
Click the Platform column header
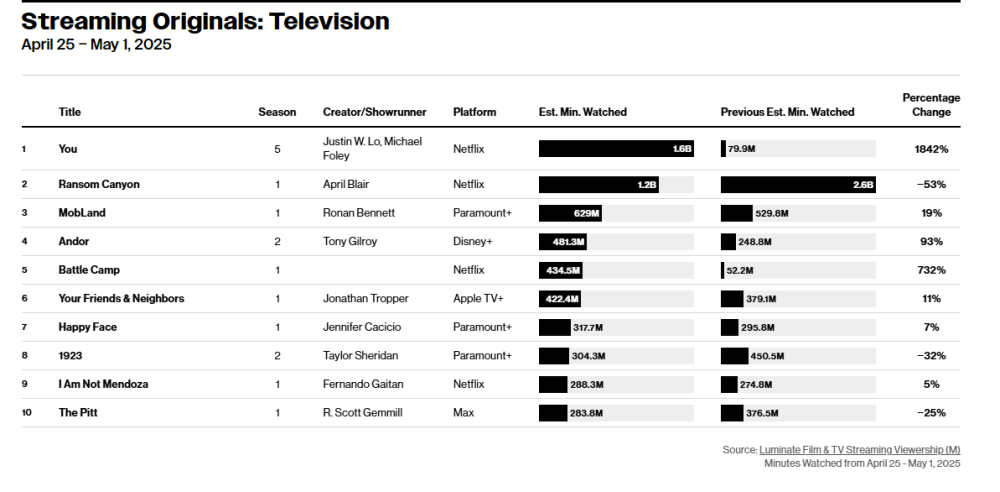pos(474,112)
